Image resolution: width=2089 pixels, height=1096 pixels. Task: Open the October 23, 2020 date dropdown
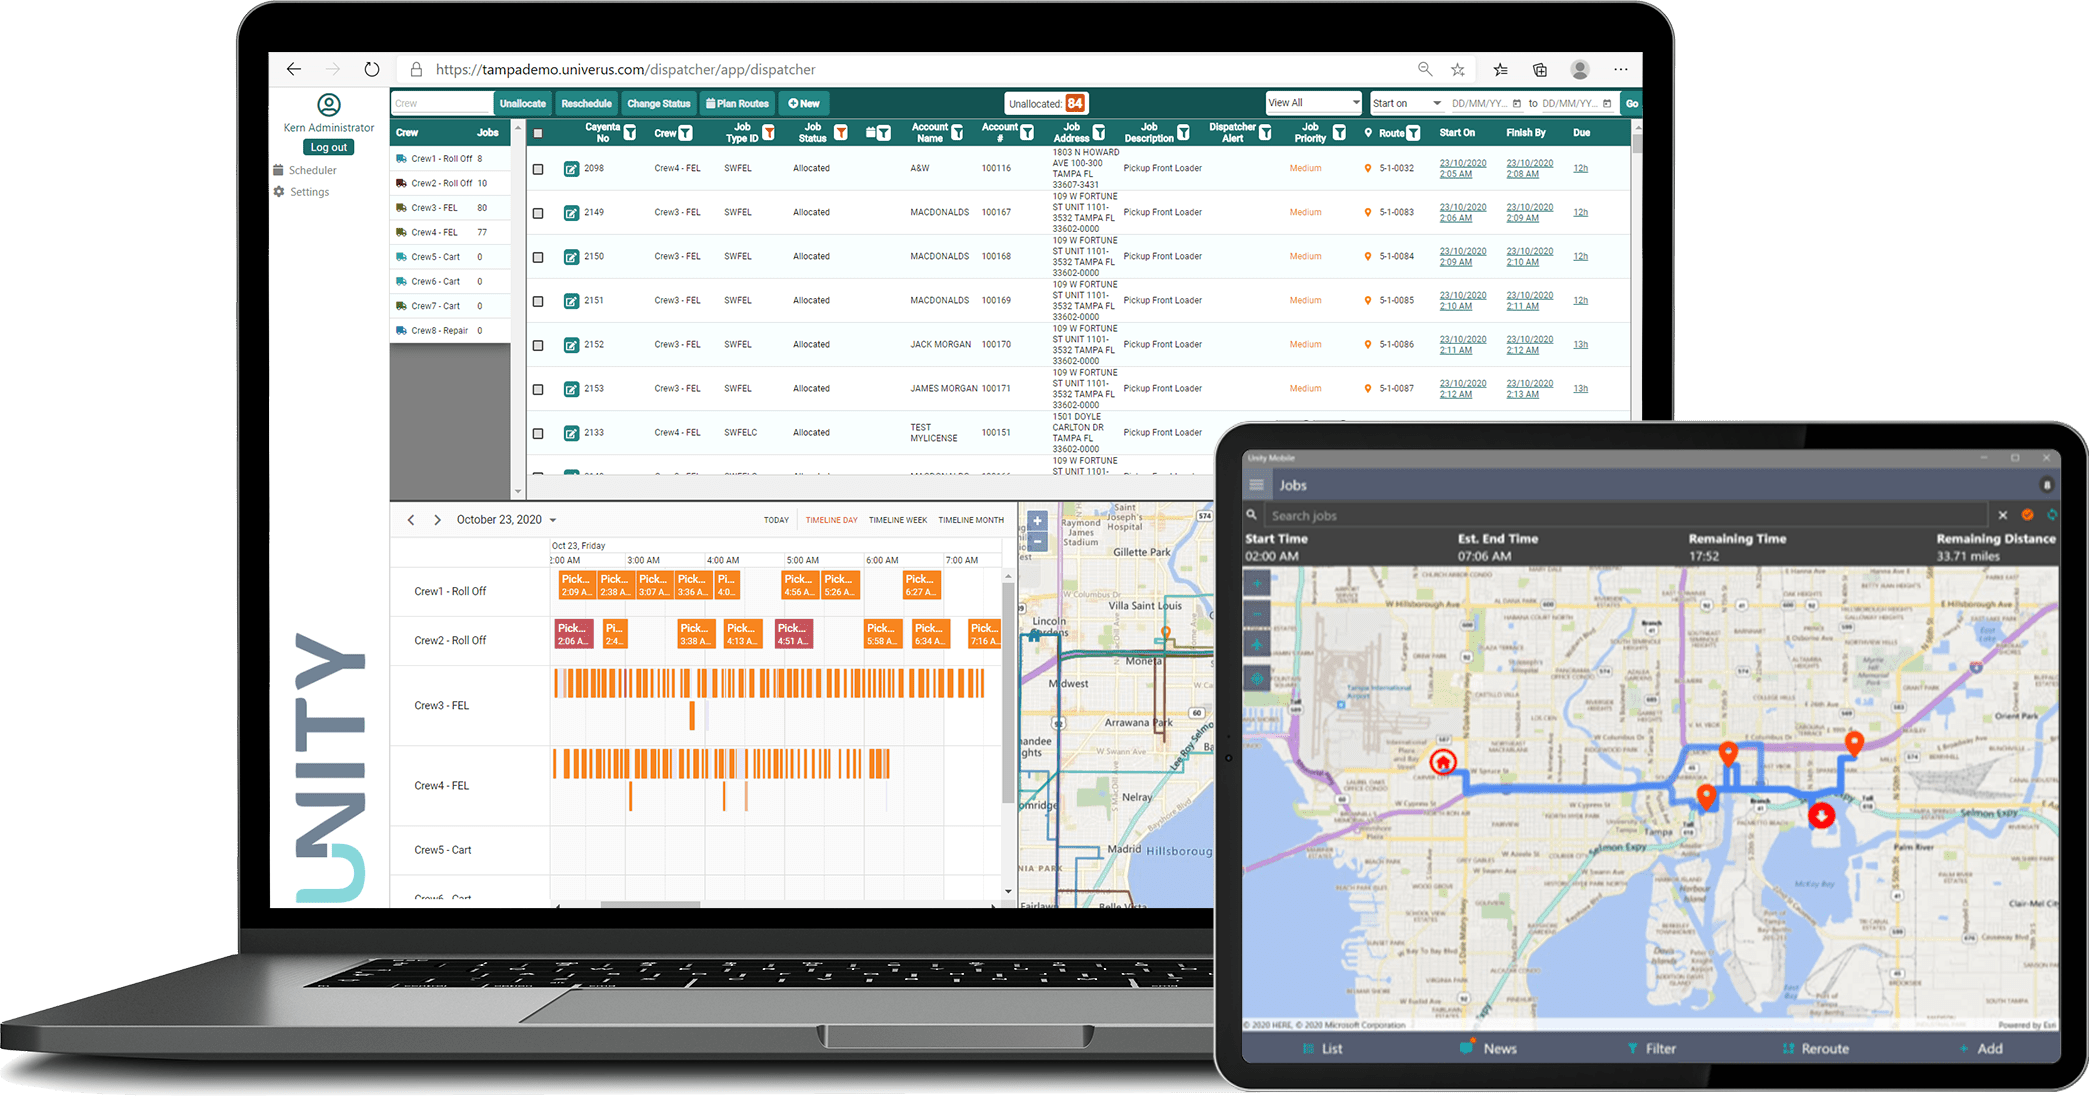click(552, 520)
